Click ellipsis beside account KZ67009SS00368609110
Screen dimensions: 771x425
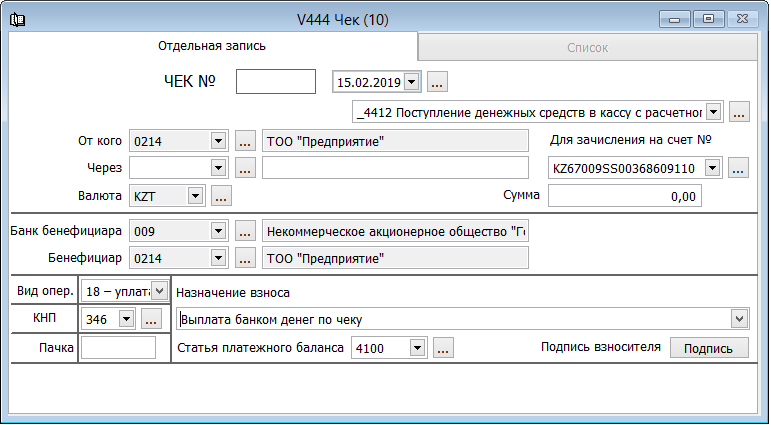(738, 168)
